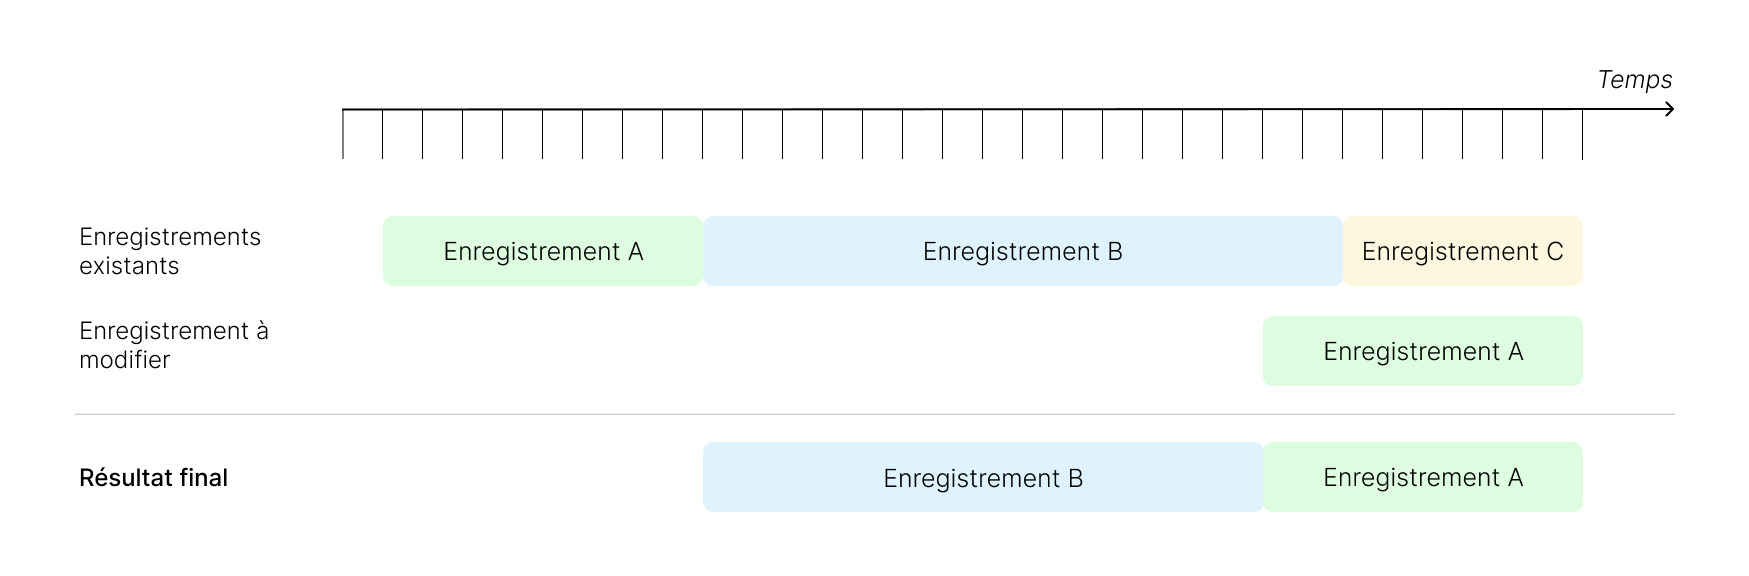Image resolution: width=1749 pixels, height=576 pixels.
Task: Click the tick aligned with existing Enregistrement B's start
Action: (x=703, y=134)
